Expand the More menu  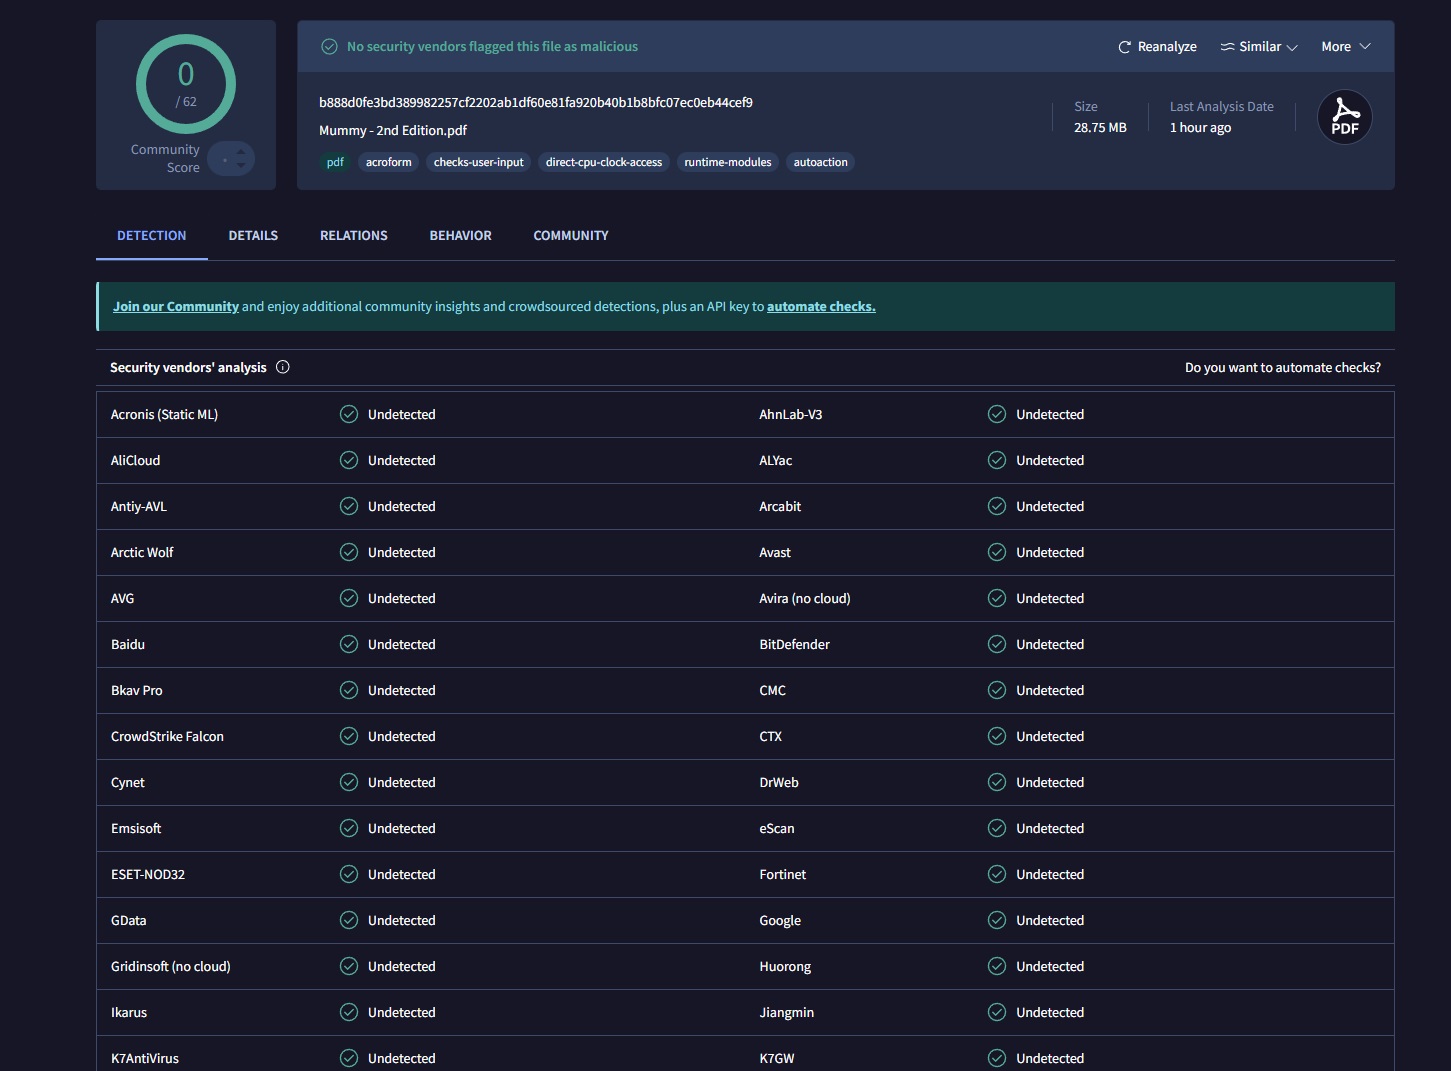pos(1346,47)
